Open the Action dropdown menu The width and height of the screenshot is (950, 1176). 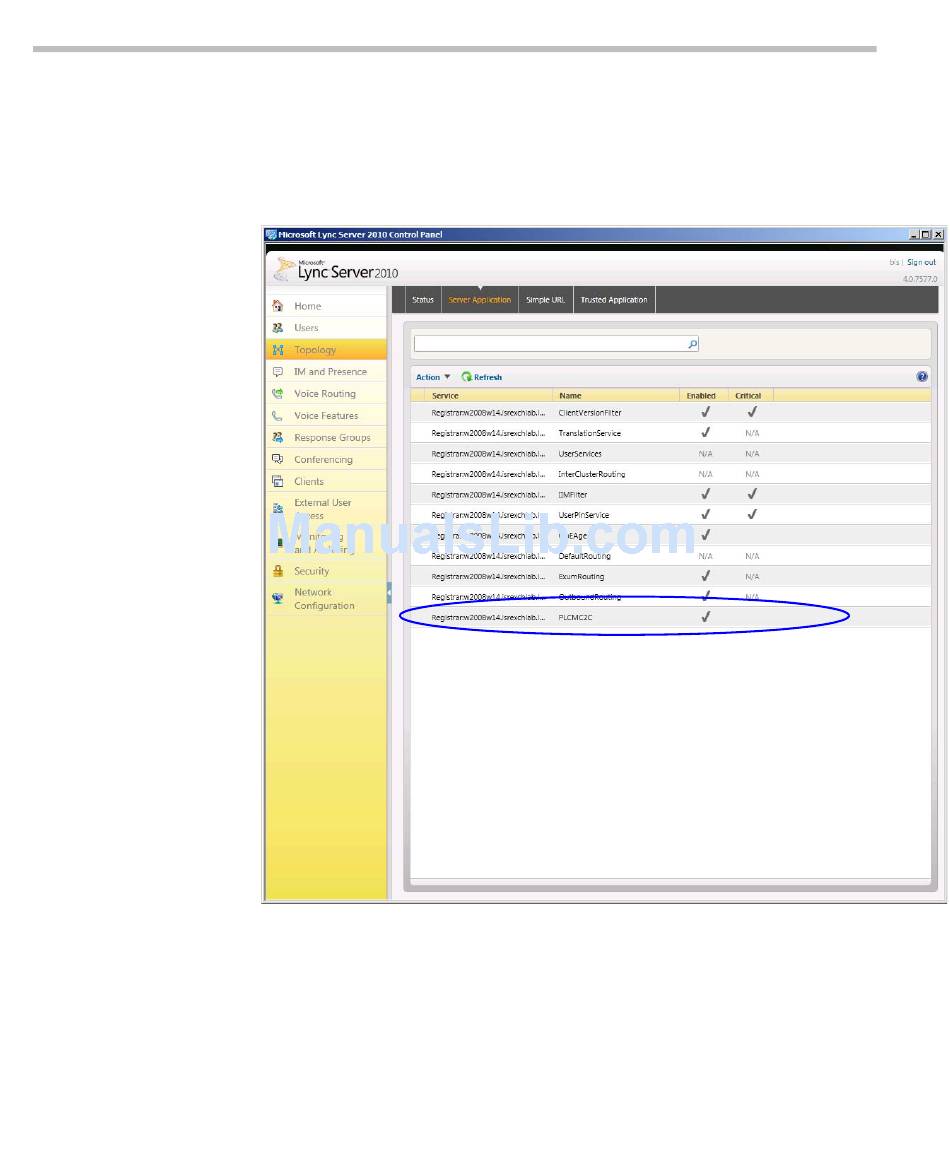[433, 376]
